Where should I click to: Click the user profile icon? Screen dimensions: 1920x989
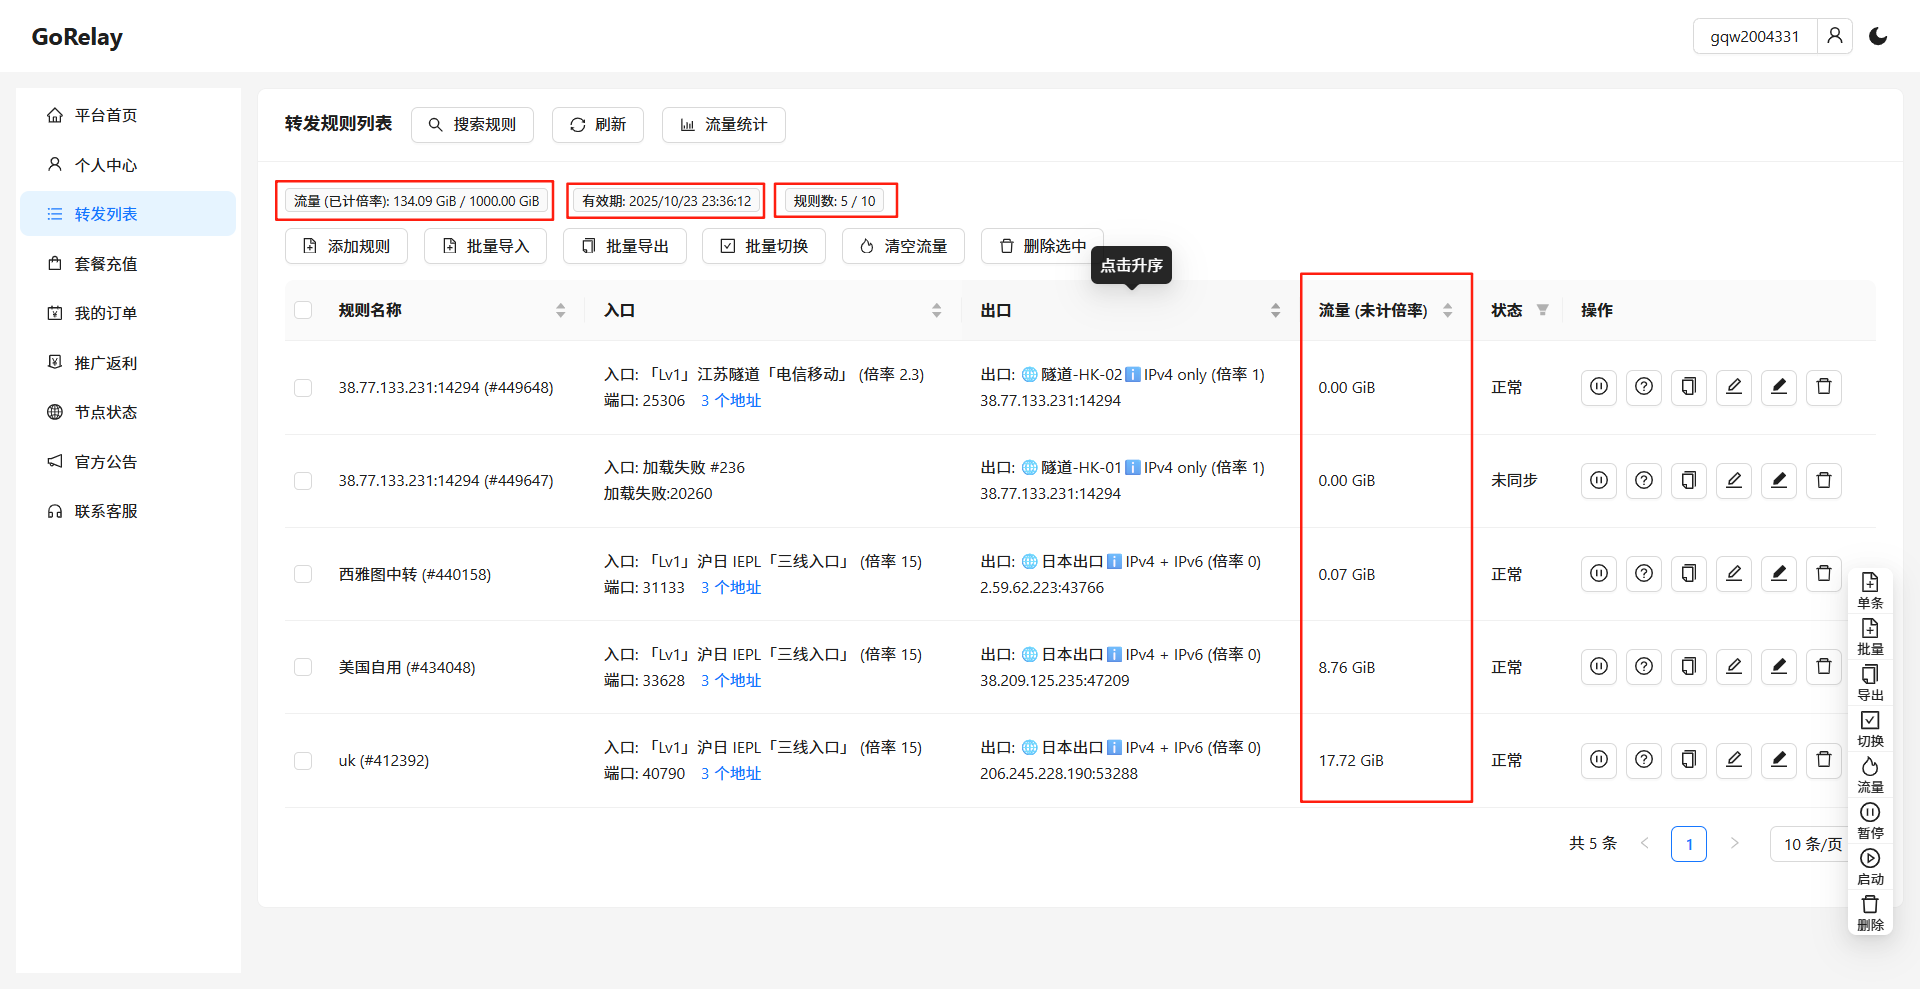coord(1834,36)
